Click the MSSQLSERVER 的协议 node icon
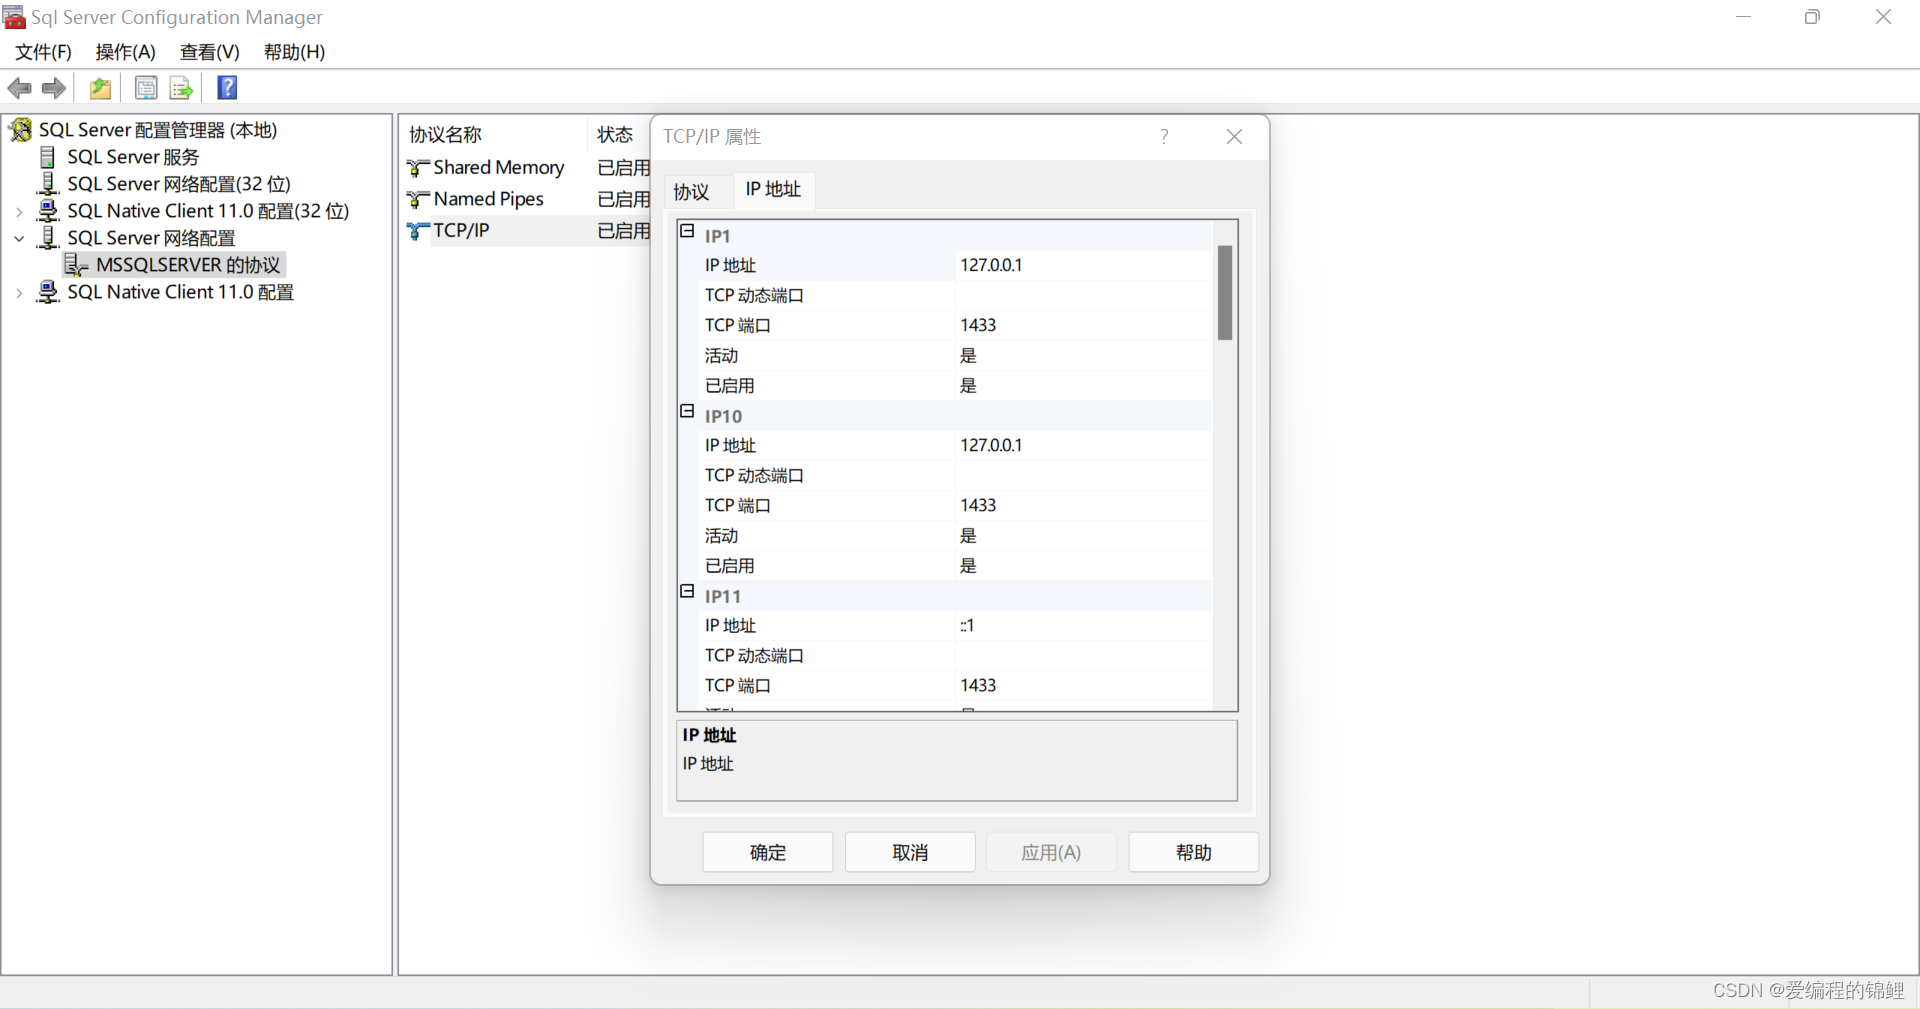 [x=76, y=265]
